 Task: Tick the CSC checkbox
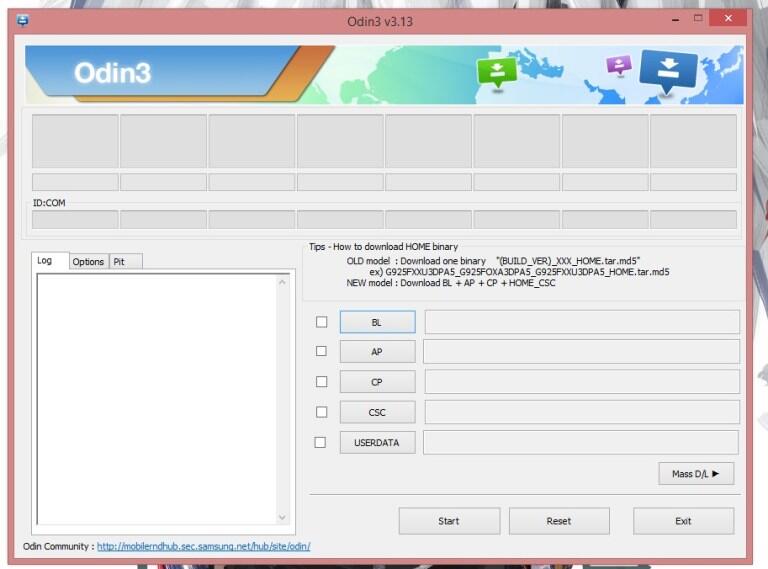[321, 412]
